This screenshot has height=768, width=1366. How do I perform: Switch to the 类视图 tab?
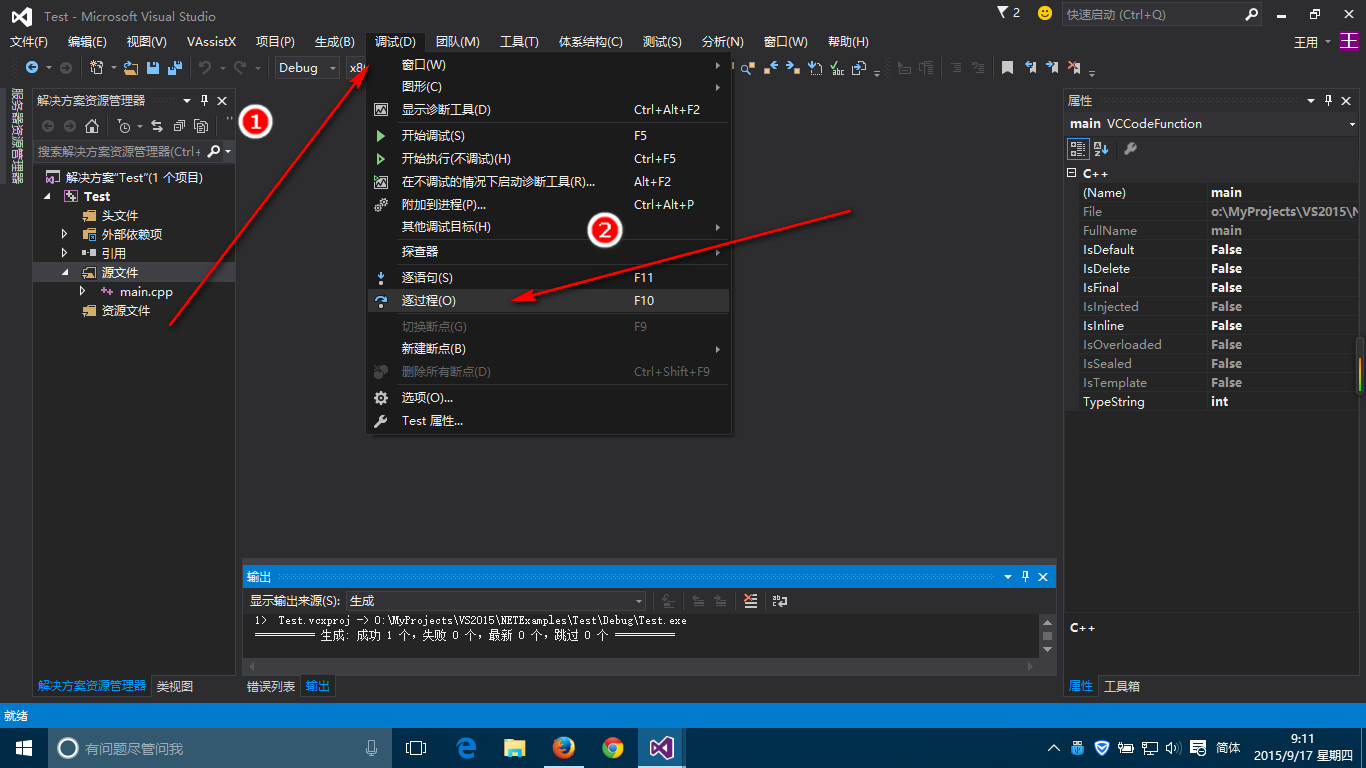point(175,686)
